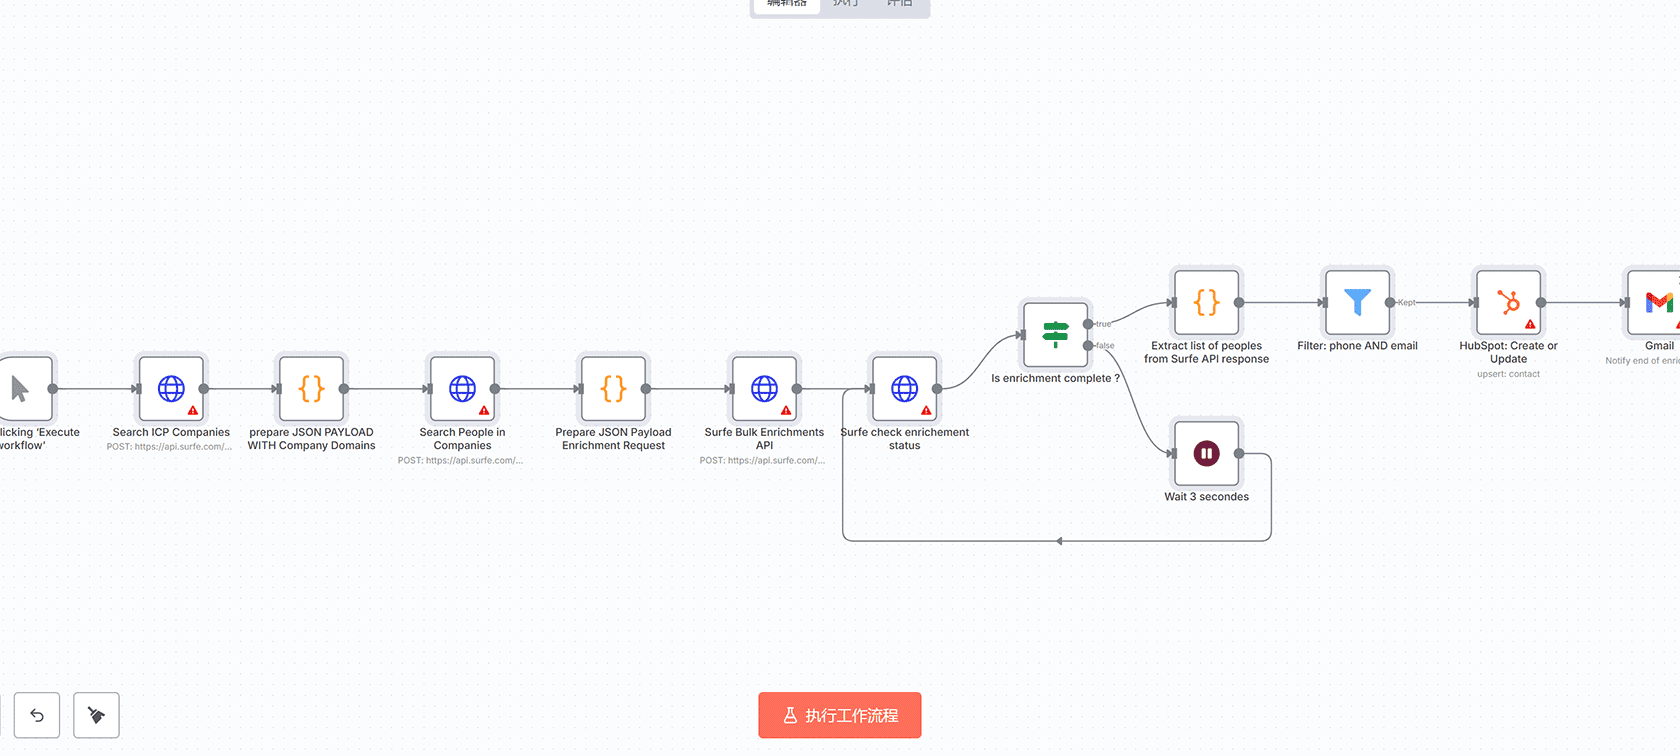Screen dimensions: 1680x756
Task: Select the prepare JSON PAYLOAD code node
Action: tap(311, 389)
